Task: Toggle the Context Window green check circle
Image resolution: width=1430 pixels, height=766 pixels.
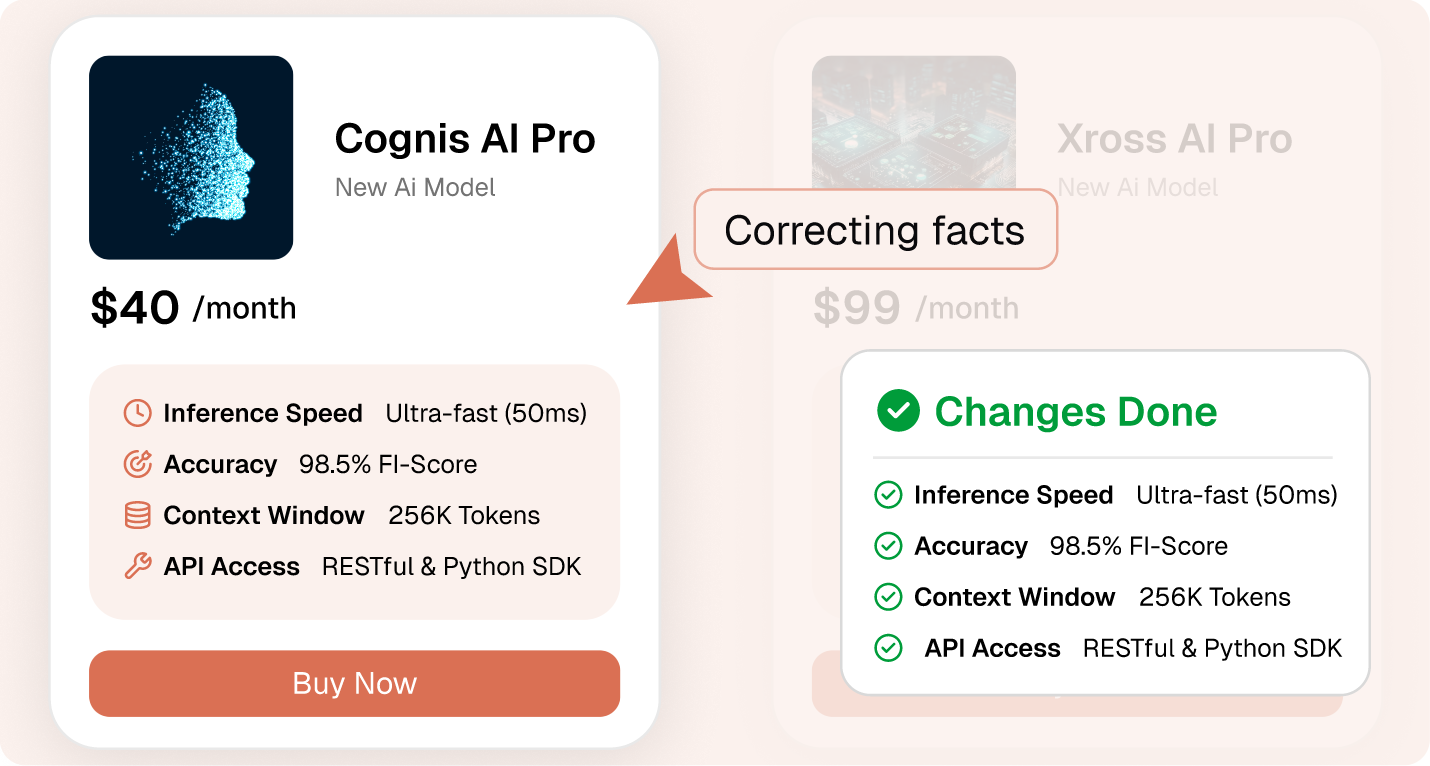Action: pos(888,597)
